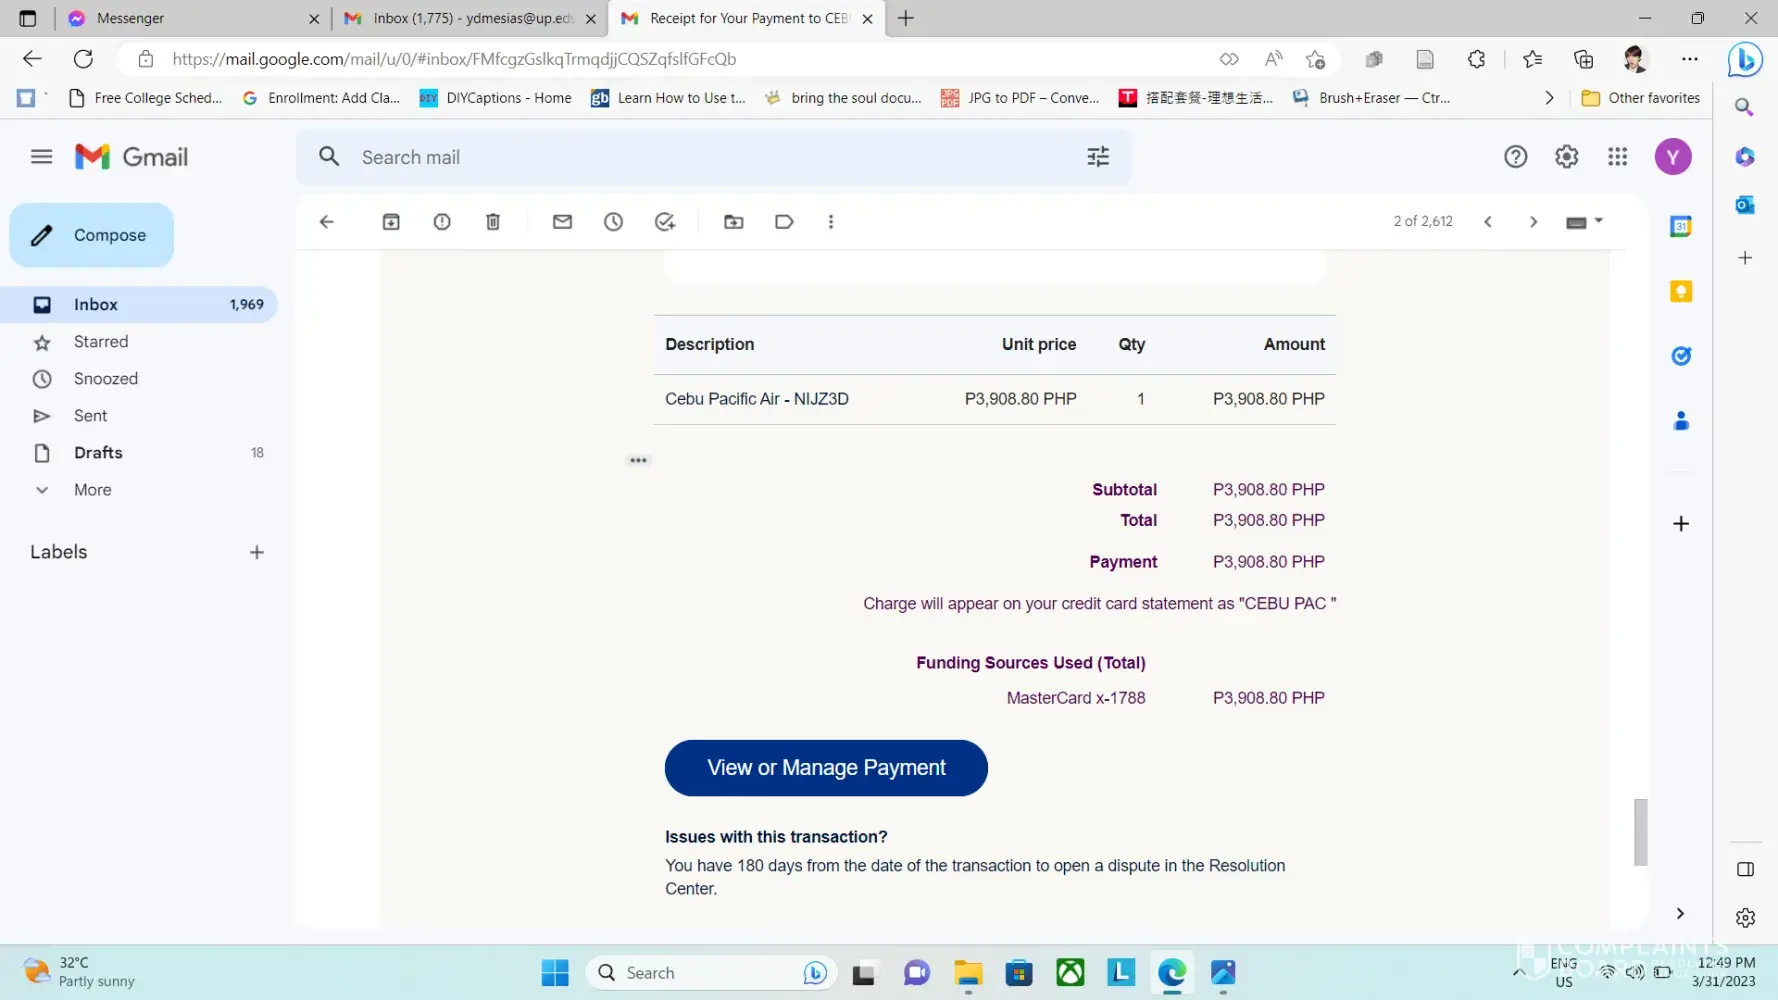Open browser Extensions puzzle icon
This screenshot has width=1778, height=1000.
(1476, 59)
